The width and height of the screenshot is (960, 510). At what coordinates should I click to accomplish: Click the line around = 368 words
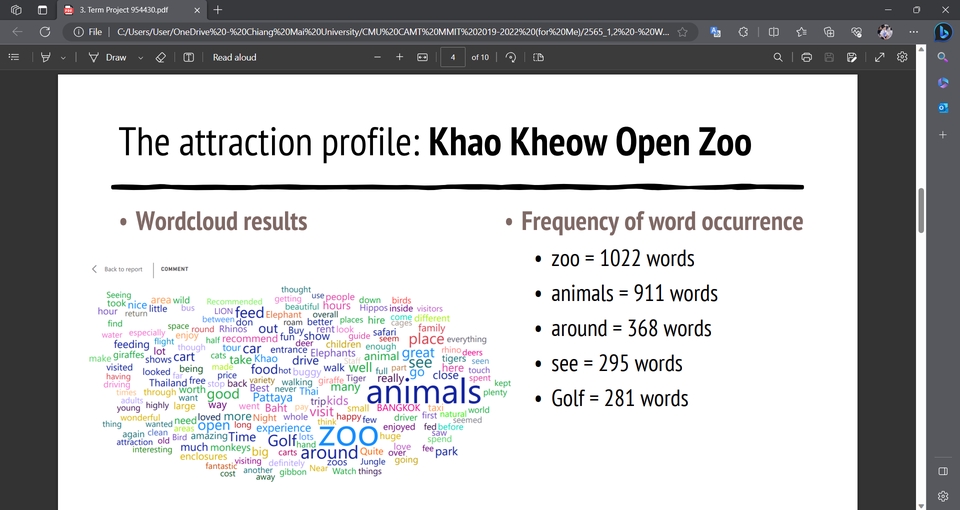pyautogui.click(x=631, y=329)
